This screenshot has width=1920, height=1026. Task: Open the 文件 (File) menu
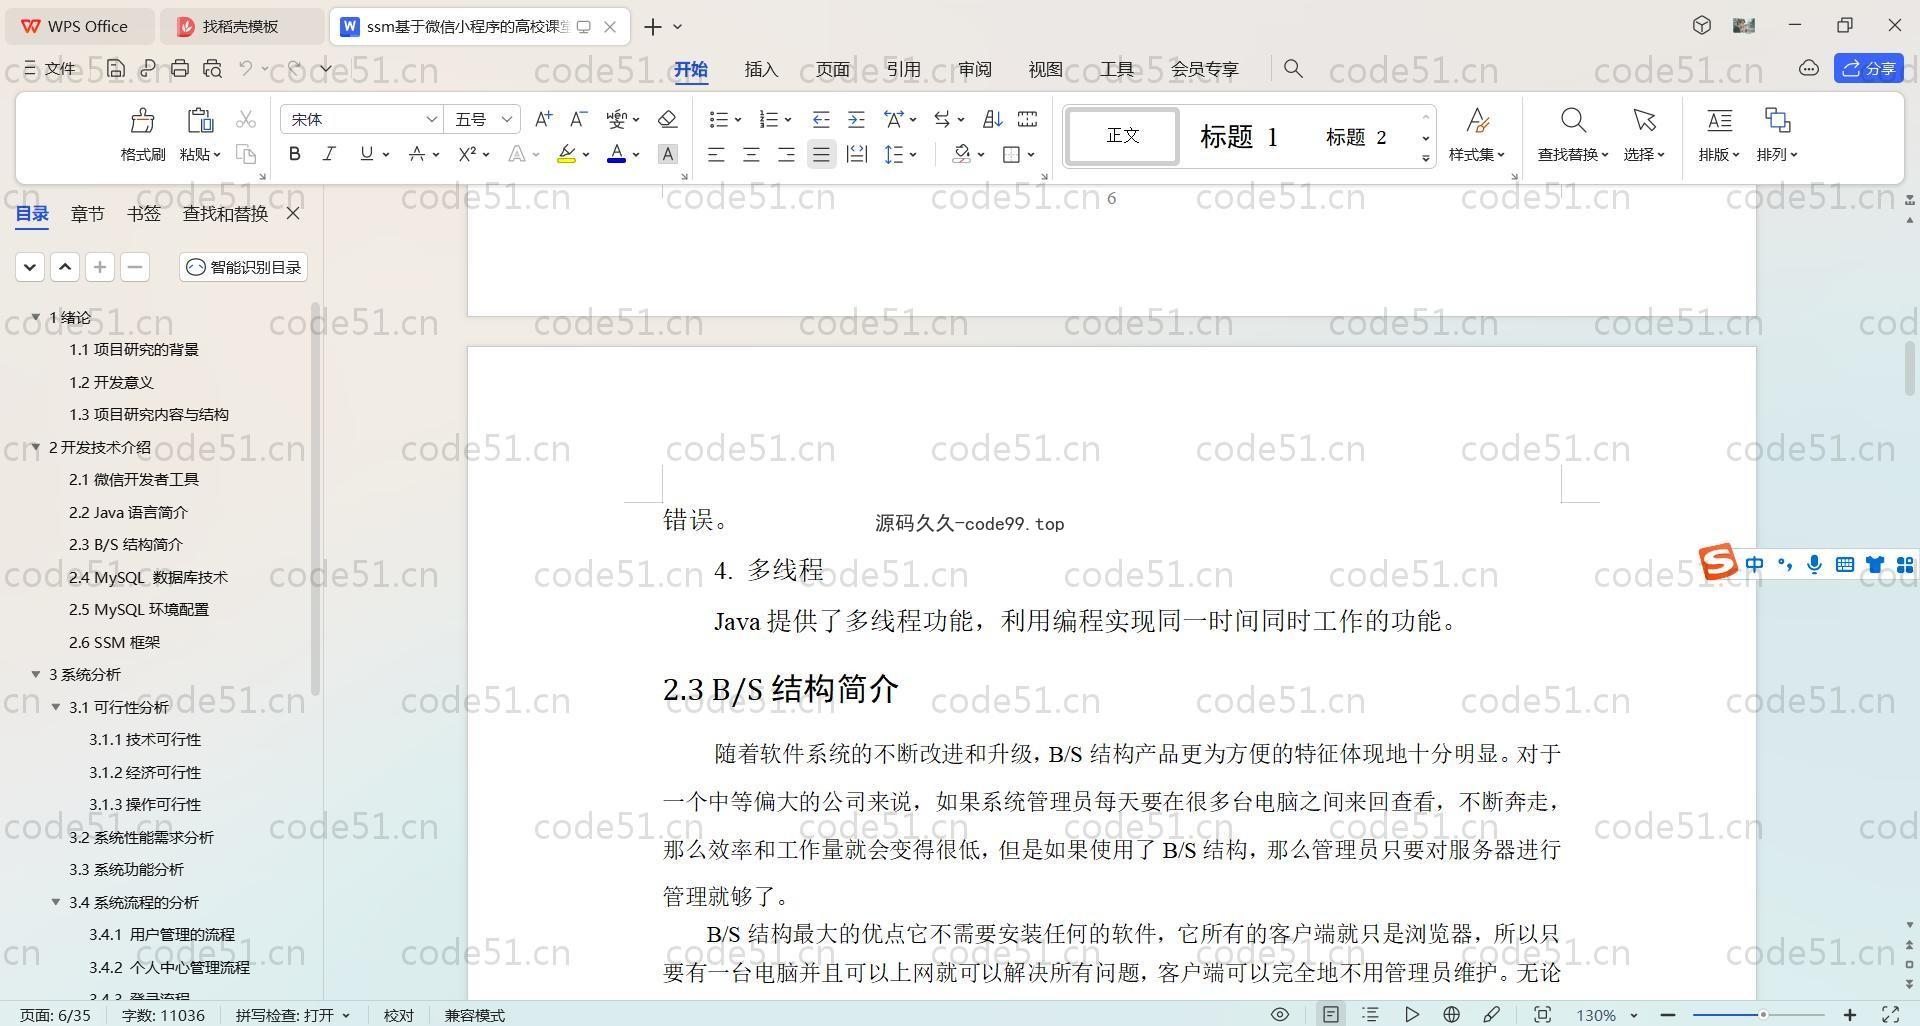(x=50, y=68)
